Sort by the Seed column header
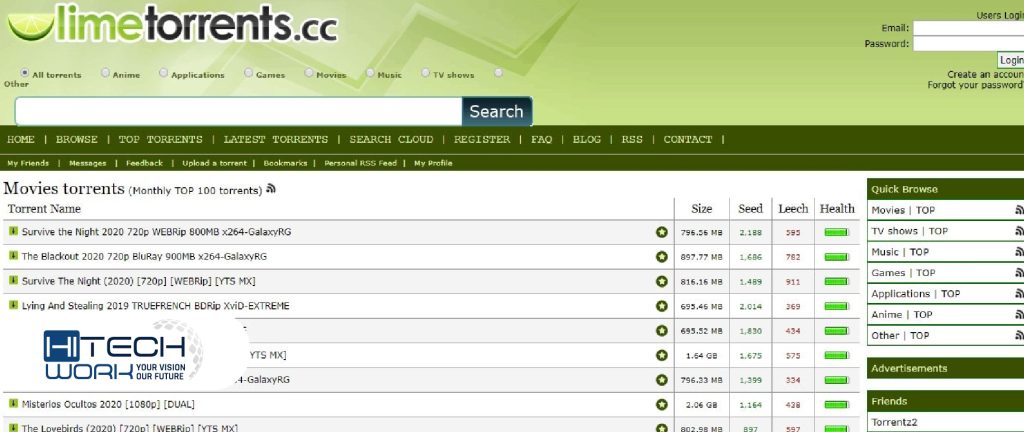The height and width of the screenshot is (432, 1024). tap(750, 209)
